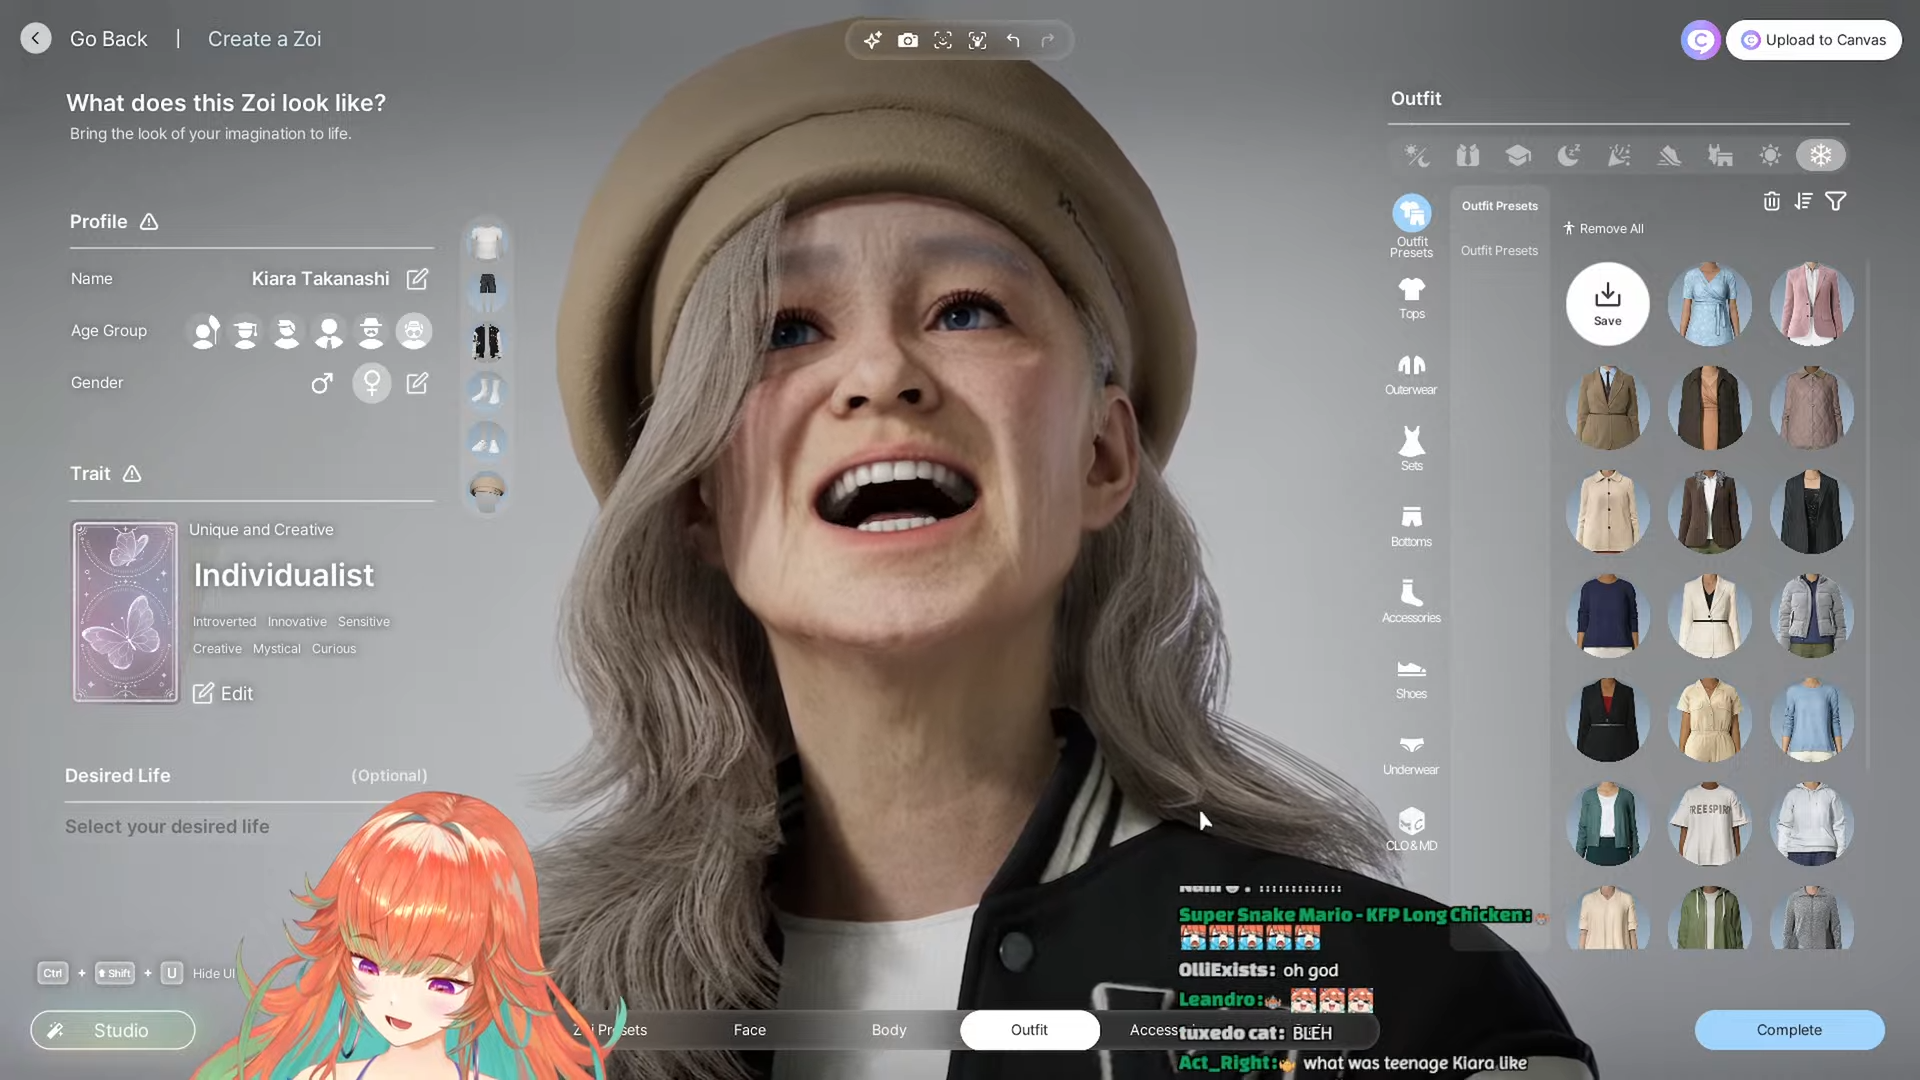
Task: Click Select your desired life
Action: 167,827
